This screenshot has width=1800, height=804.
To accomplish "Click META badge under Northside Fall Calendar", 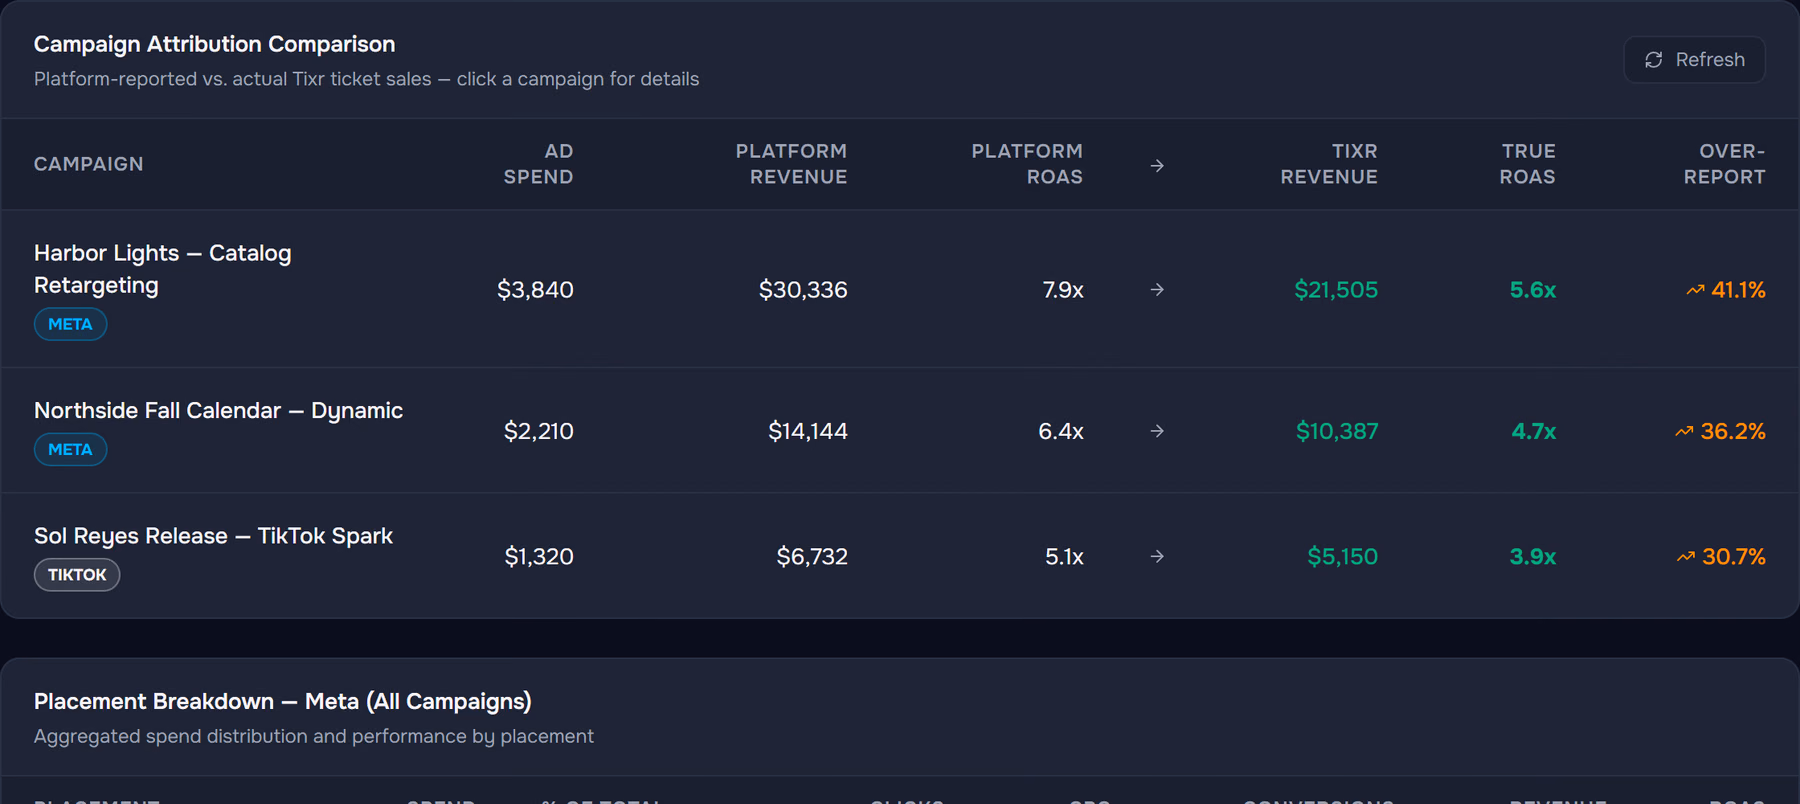I will click(x=70, y=449).
